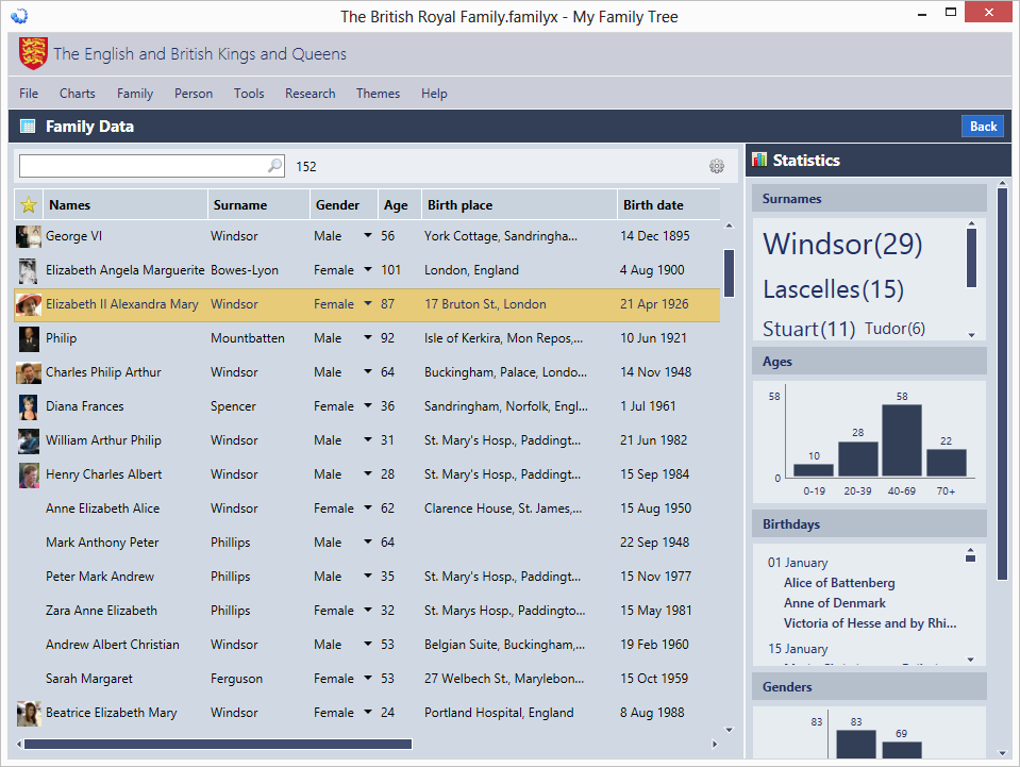The image size is (1020, 767).
Task: Click Birthdays list scroll up arrow
Action: click(x=971, y=550)
